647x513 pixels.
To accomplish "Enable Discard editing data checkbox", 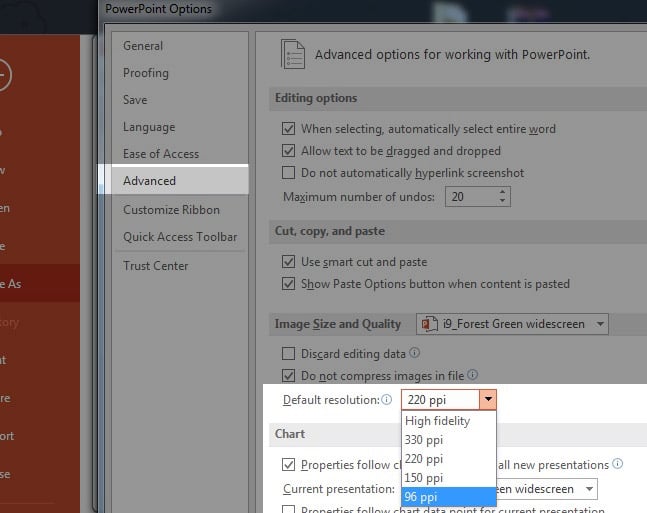I will [x=289, y=354].
